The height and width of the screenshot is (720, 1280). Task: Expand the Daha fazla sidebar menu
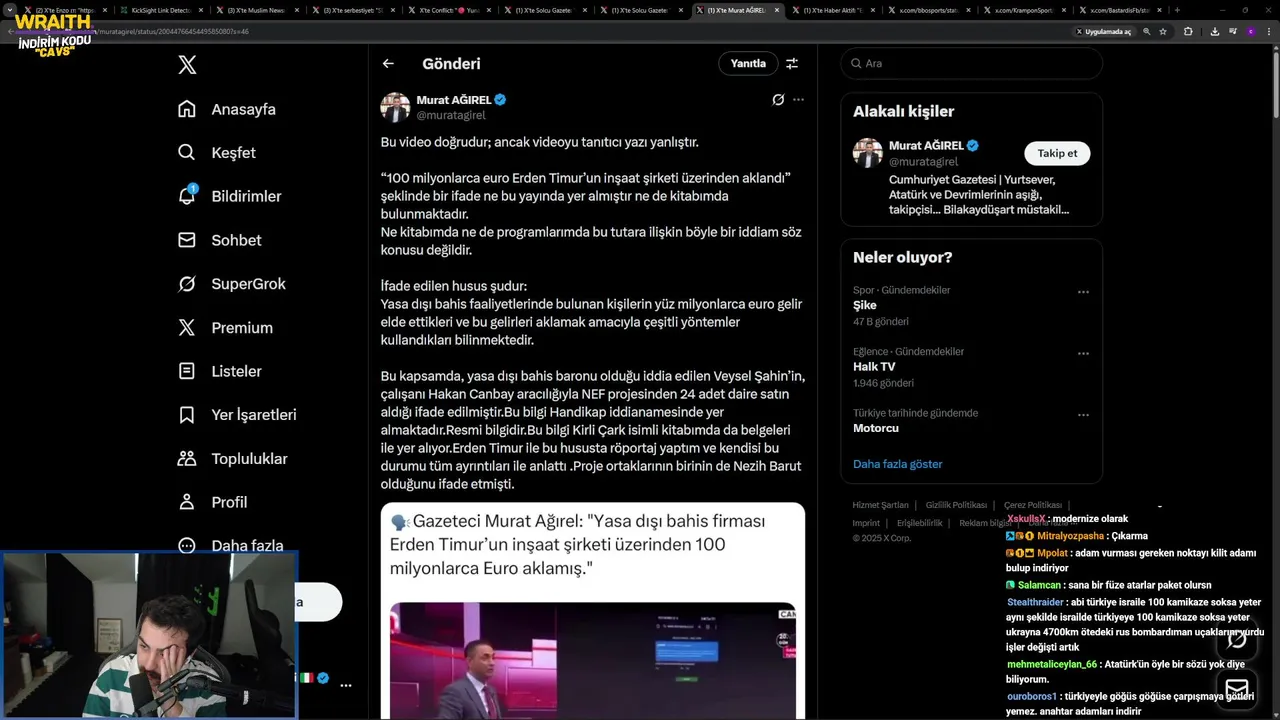[231, 546]
